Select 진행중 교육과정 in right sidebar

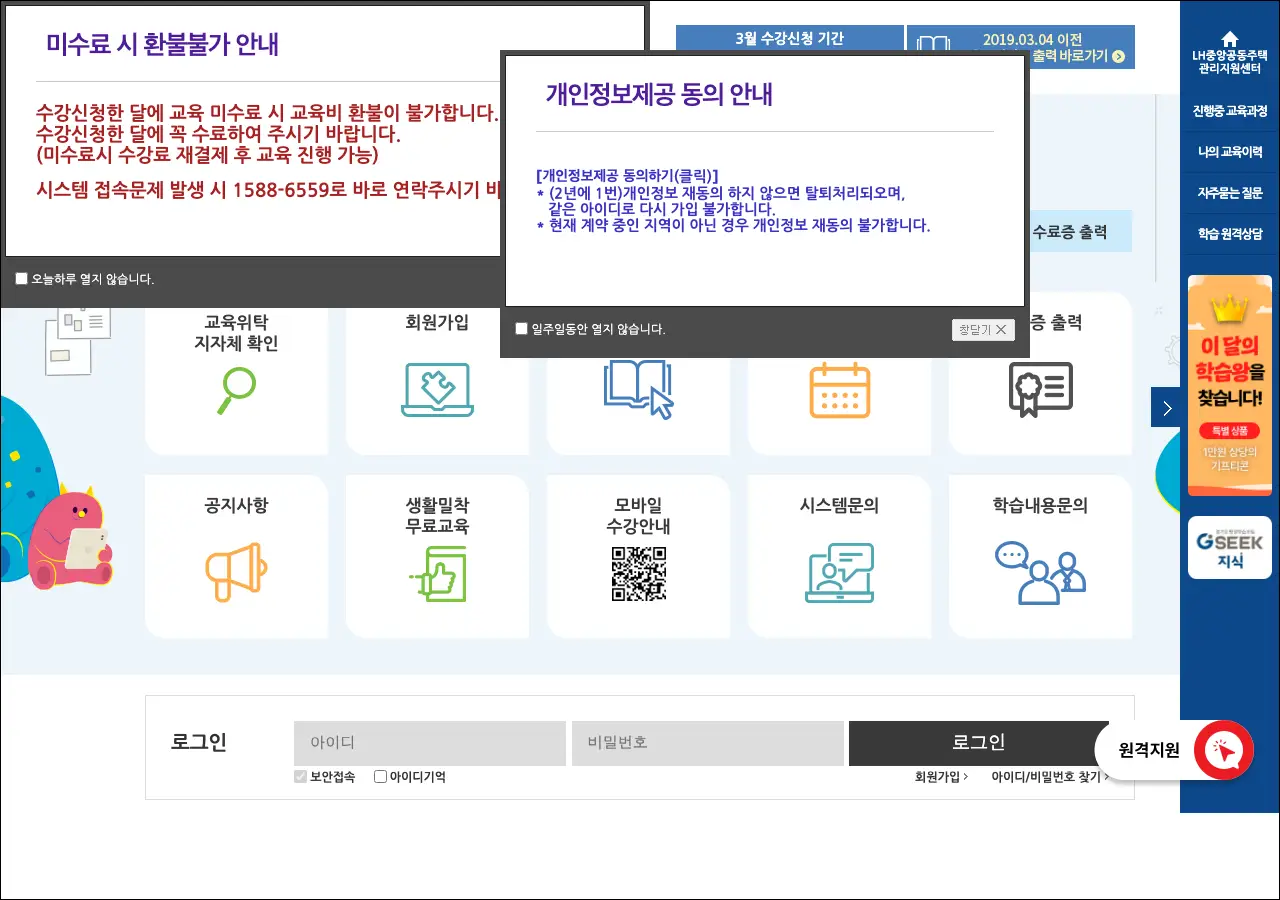tap(1230, 111)
